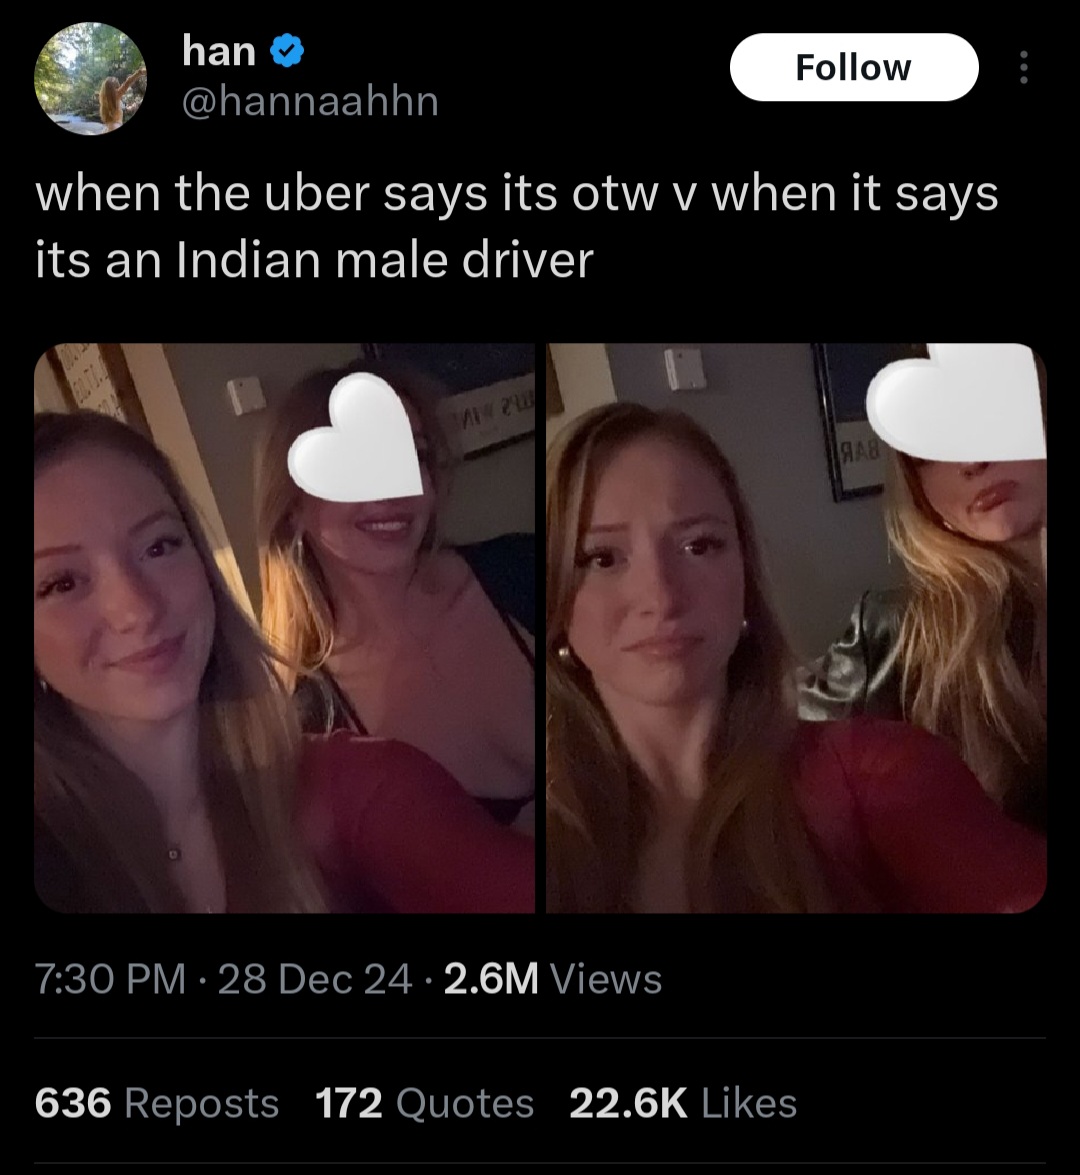Image resolution: width=1080 pixels, height=1175 pixels.
Task: Click the wall light switch in left photo
Action: [247, 395]
